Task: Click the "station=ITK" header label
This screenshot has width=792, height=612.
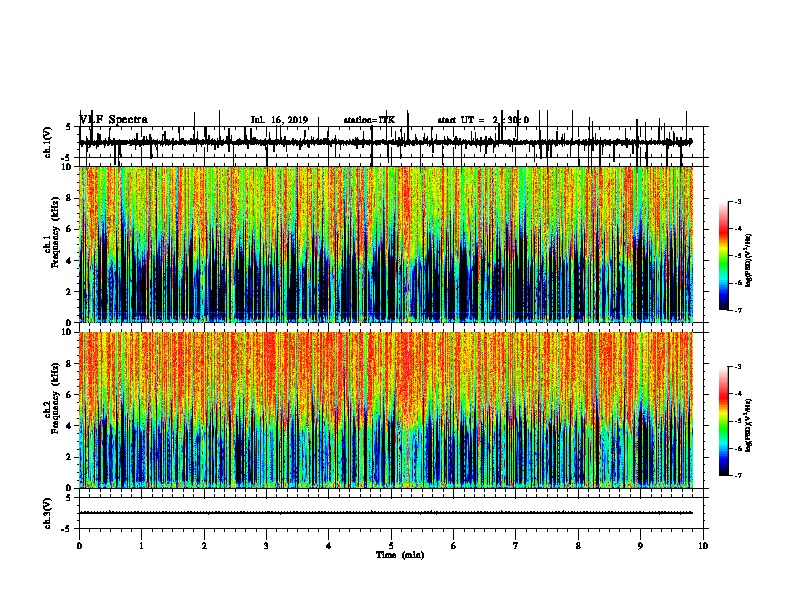Action: coord(369,120)
